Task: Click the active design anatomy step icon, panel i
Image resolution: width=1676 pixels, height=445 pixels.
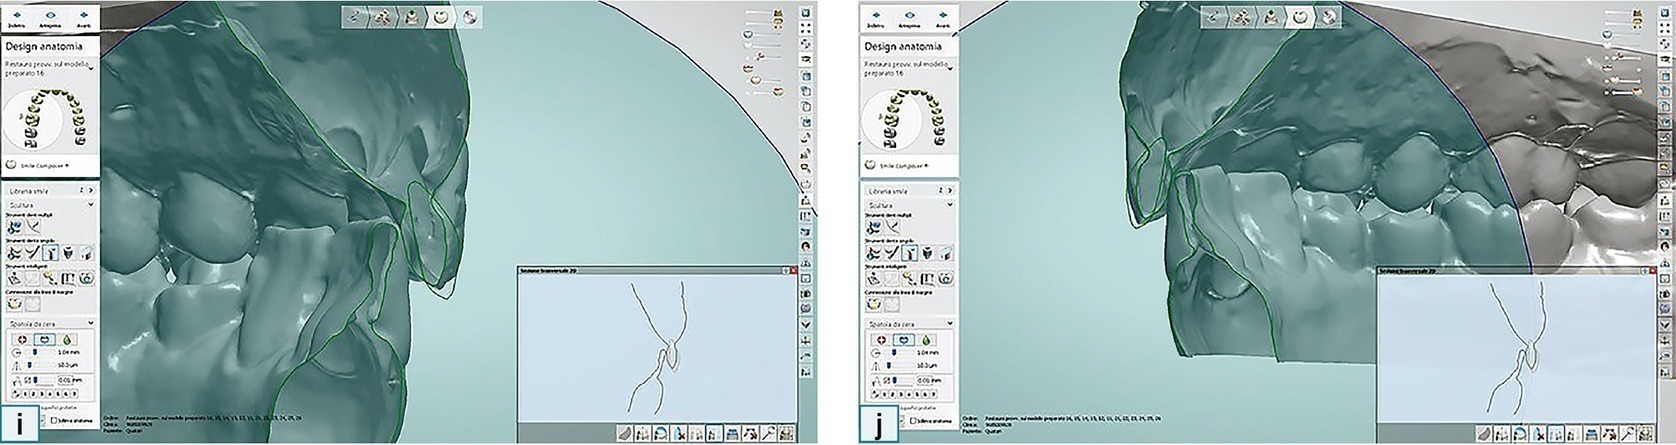Action: (438, 16)
